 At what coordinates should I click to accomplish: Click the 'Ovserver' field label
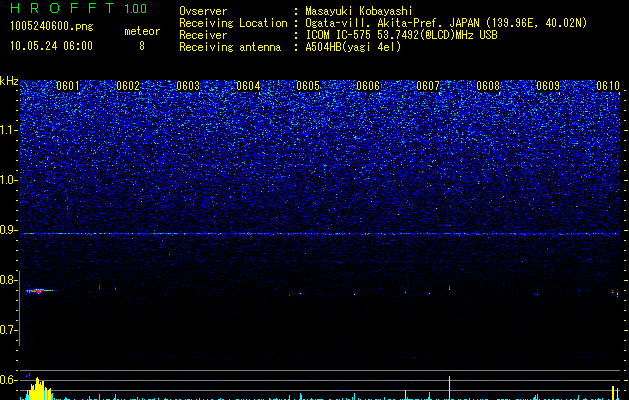coord(203,11)
